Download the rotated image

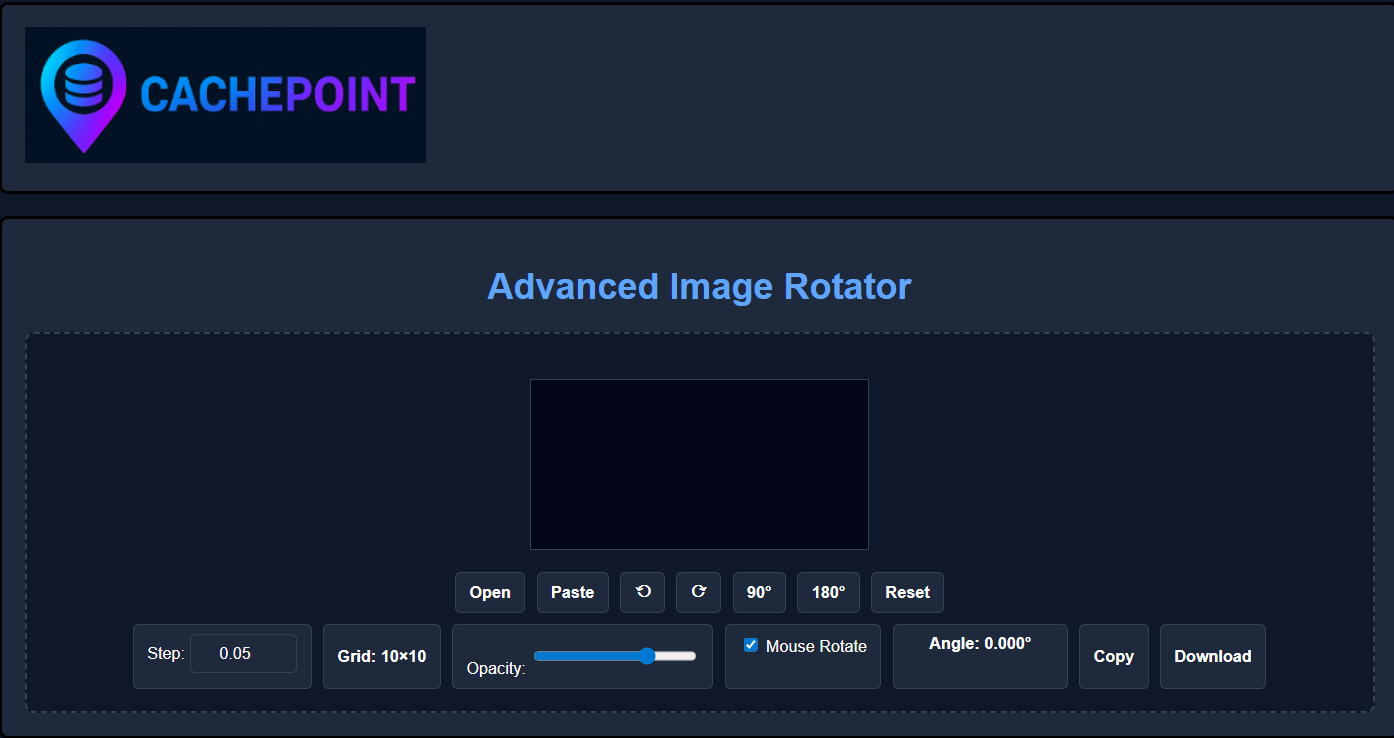[x=1212, y=656]
